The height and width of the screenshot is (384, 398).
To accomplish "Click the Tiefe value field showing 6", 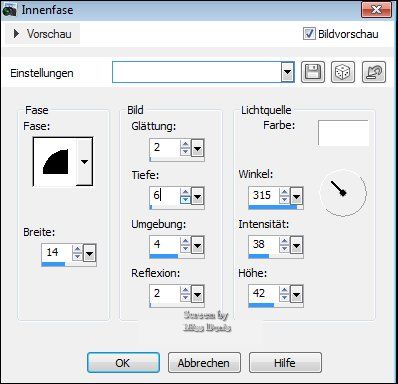I will pyautogui.click(x=165, y=196).
